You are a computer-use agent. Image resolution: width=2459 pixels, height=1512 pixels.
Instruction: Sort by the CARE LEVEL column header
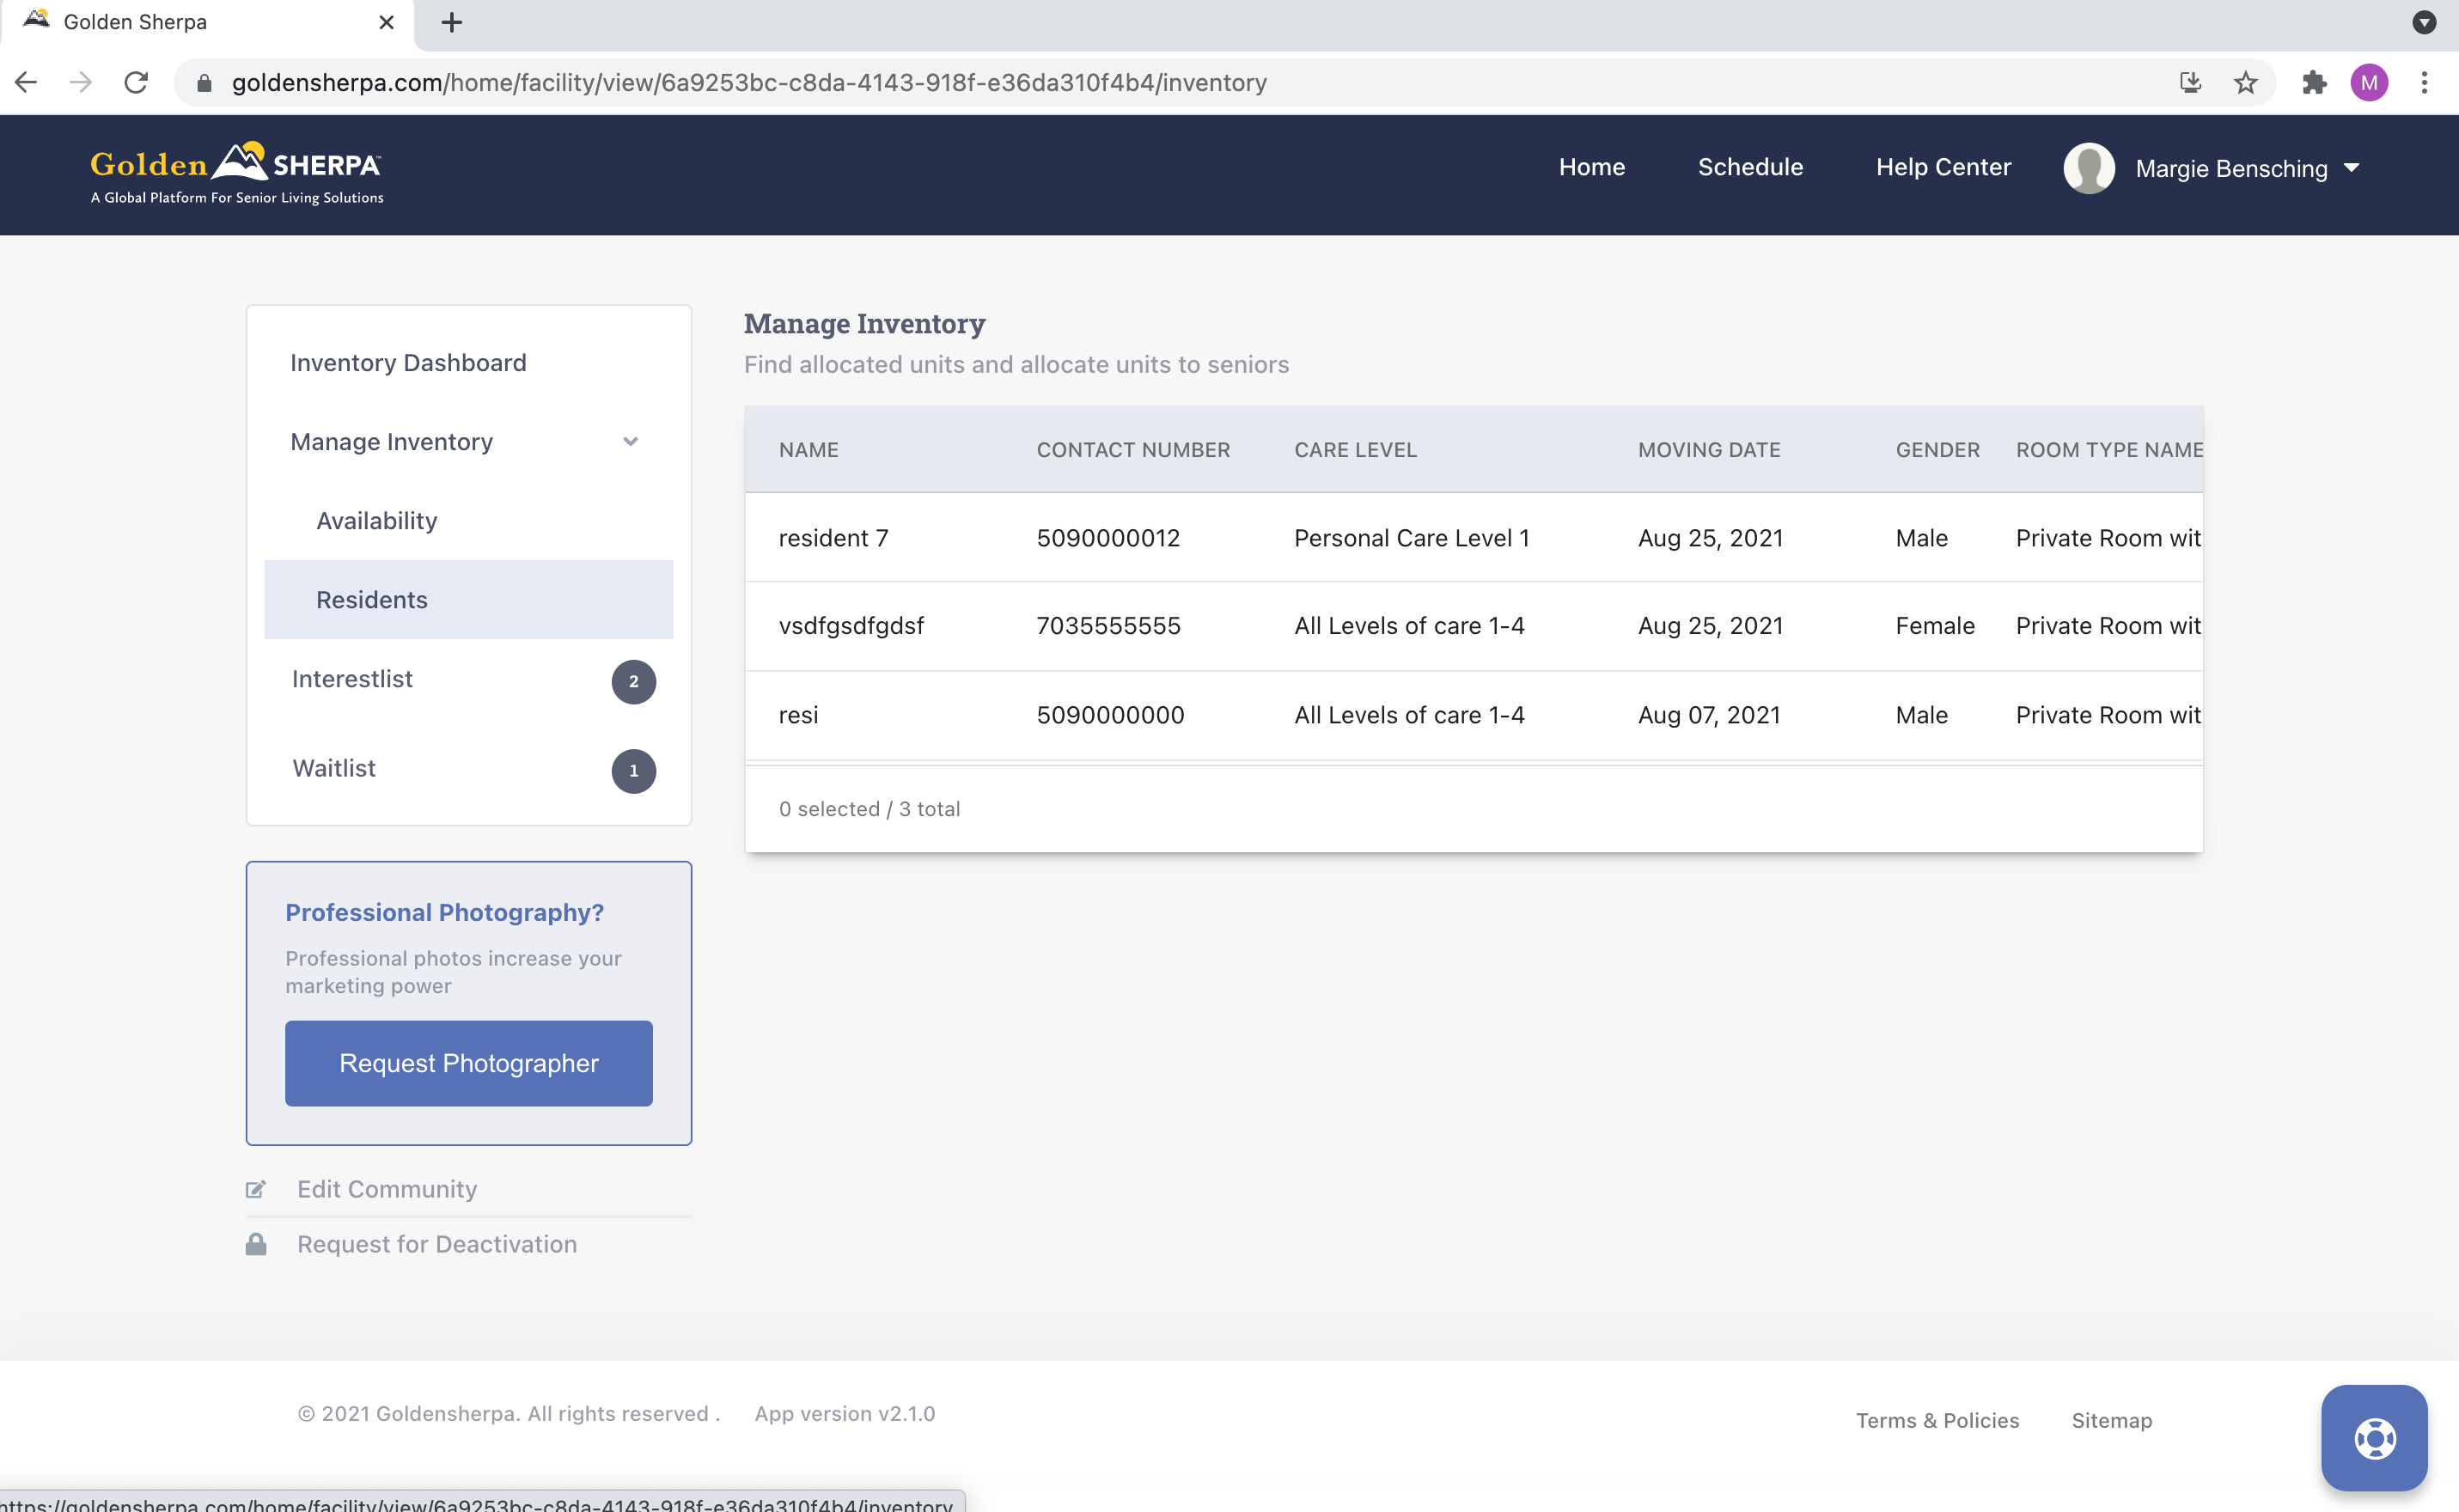coord(1355,450)
